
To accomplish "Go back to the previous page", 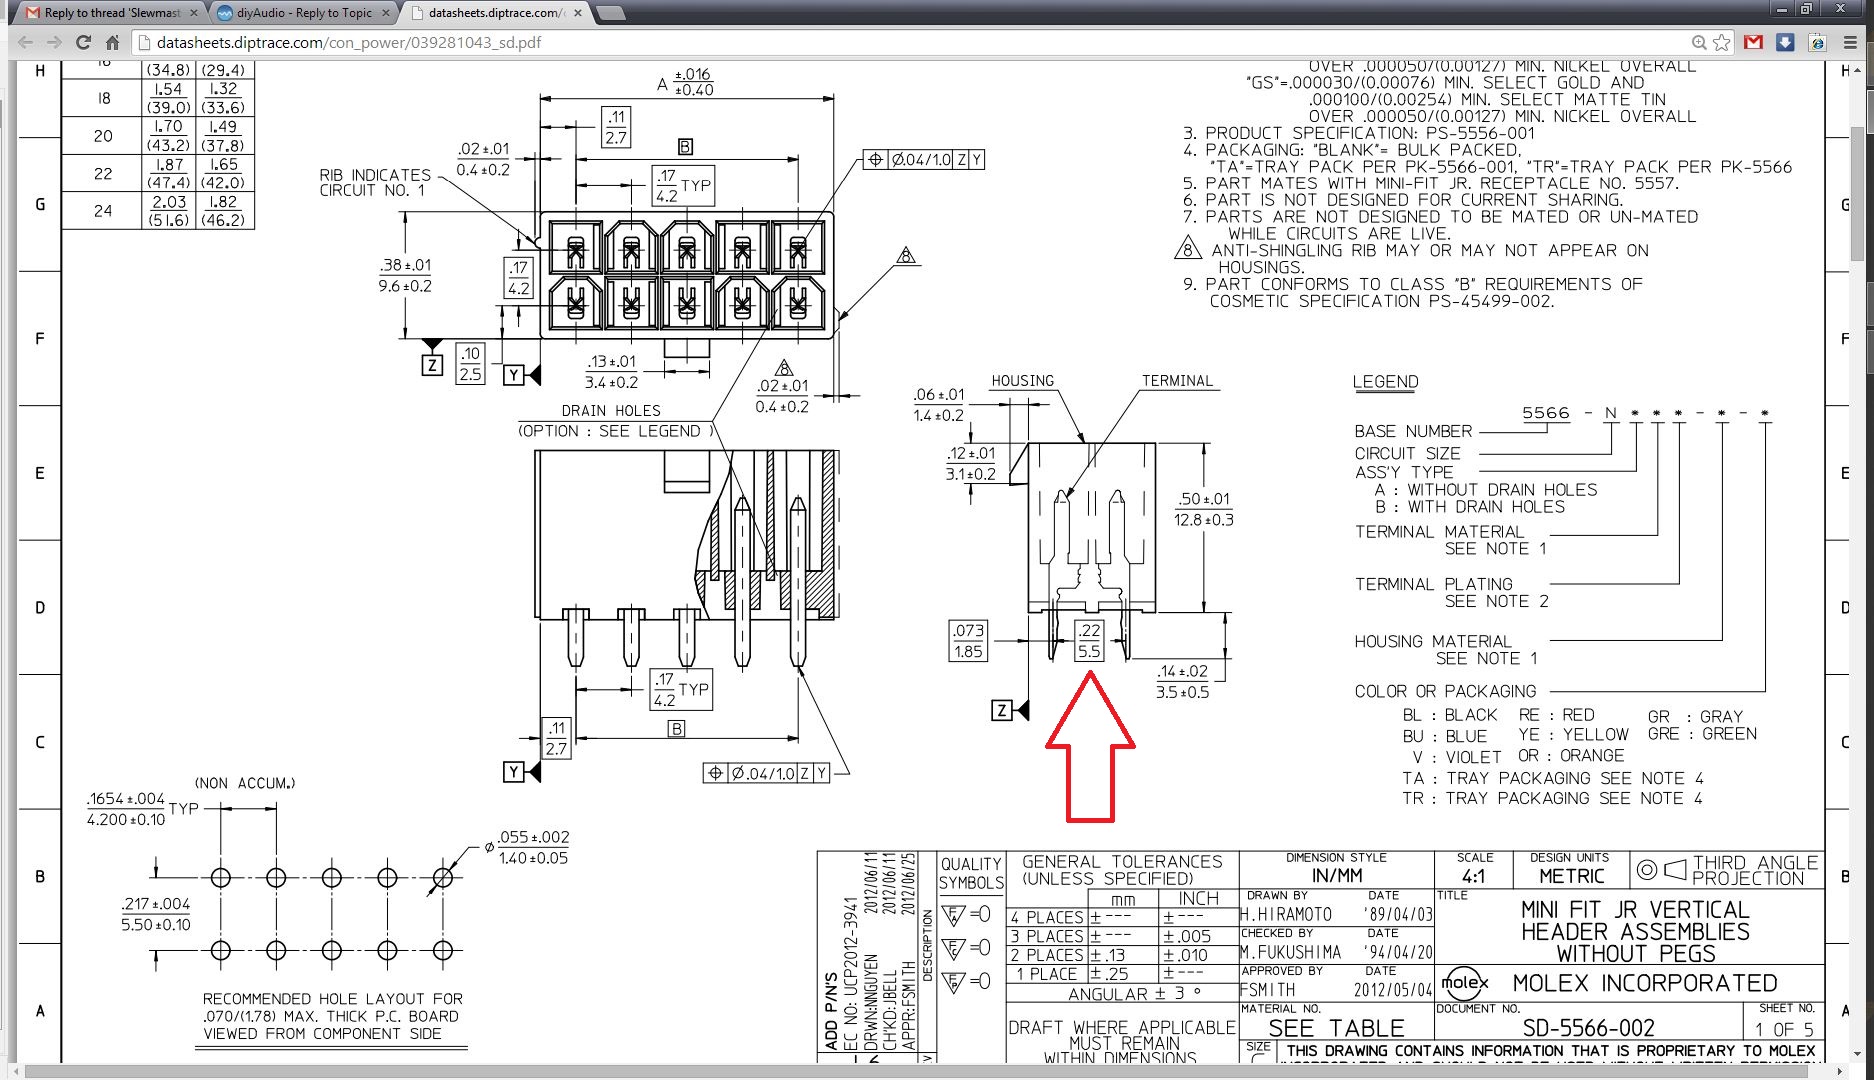I will [x=26, y=42].
